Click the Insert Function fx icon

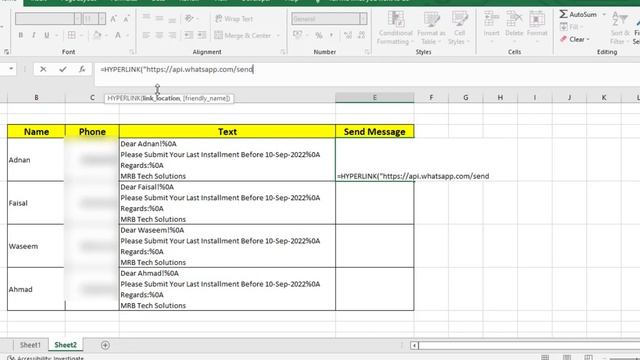pyautogui.click(x=82, y=69)
